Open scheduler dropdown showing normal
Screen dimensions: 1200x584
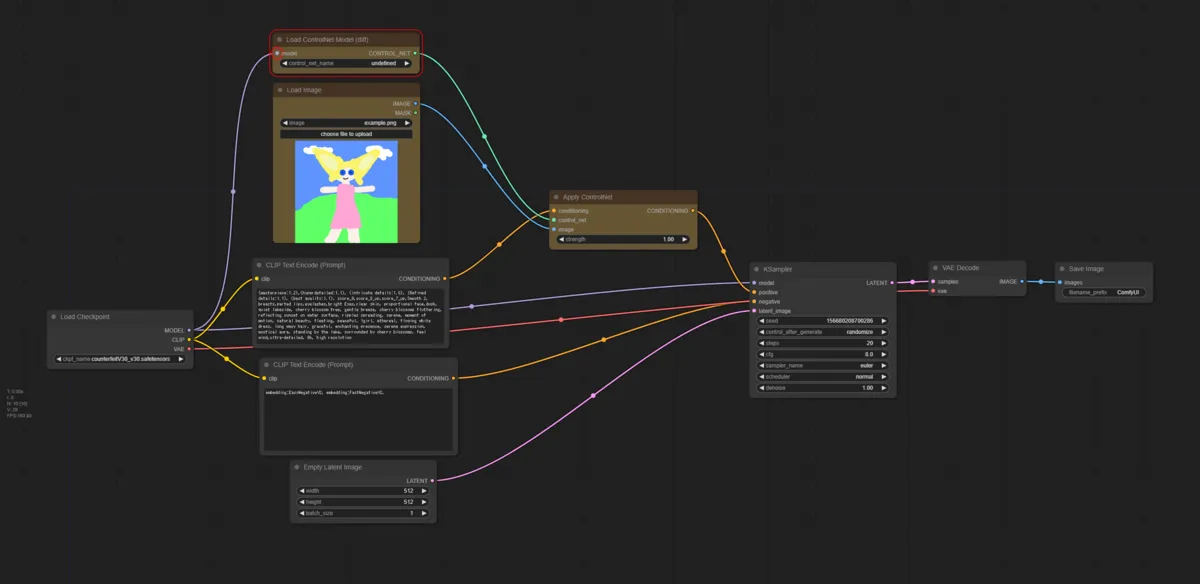tap(822, 377)
